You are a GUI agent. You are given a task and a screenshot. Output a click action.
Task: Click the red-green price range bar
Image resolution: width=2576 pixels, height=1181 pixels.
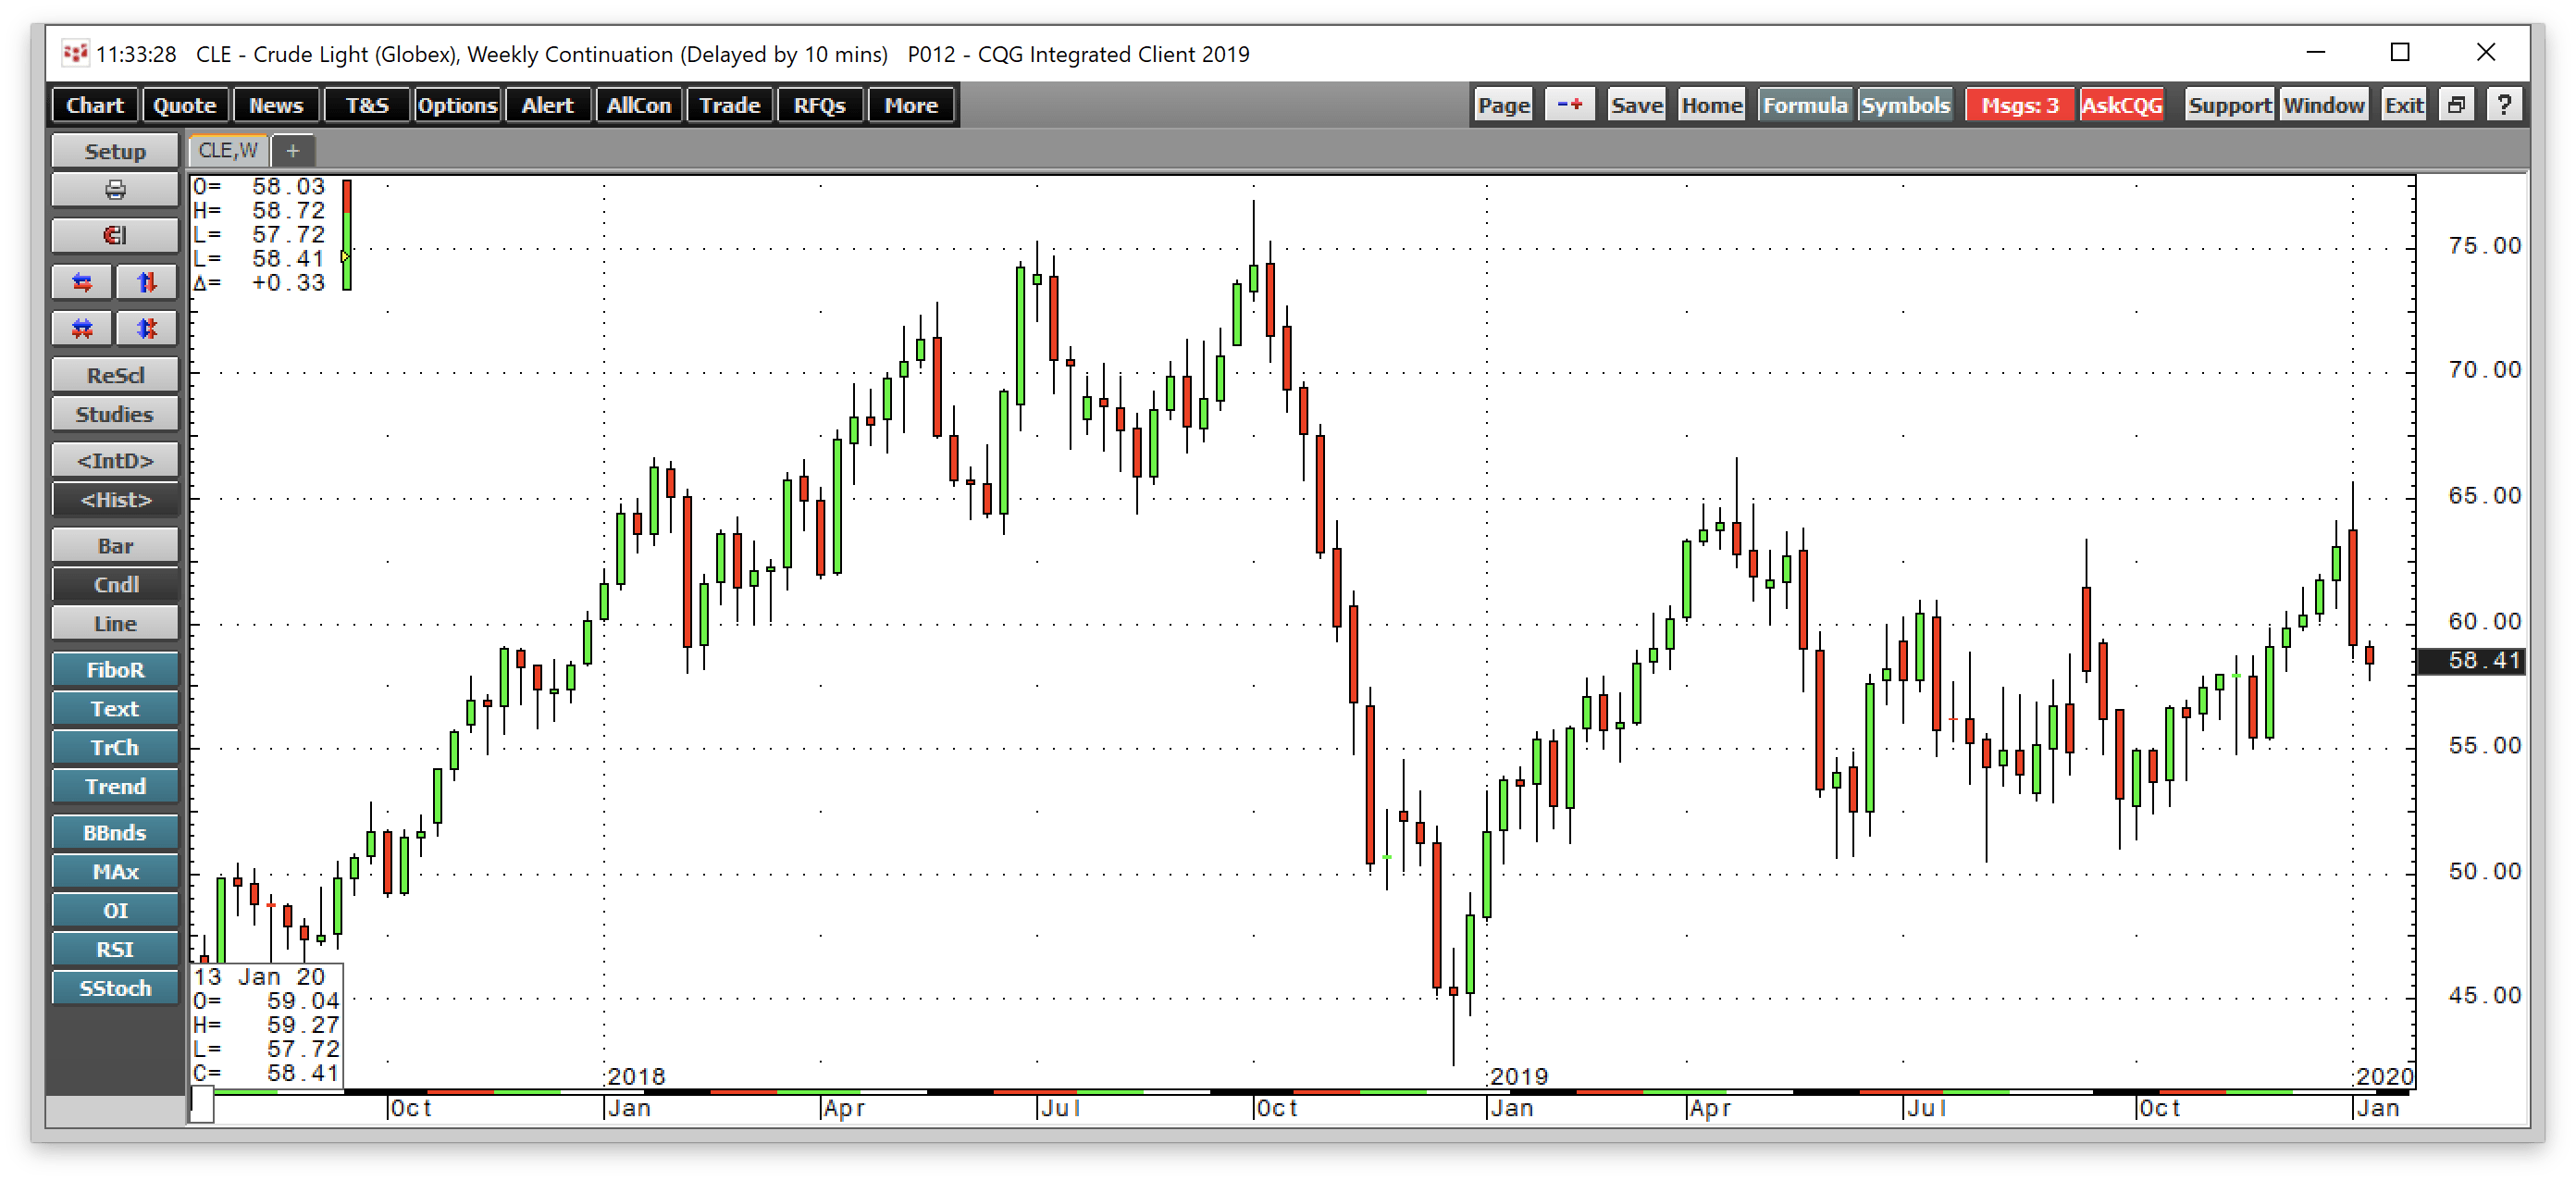tap(347, 235)
